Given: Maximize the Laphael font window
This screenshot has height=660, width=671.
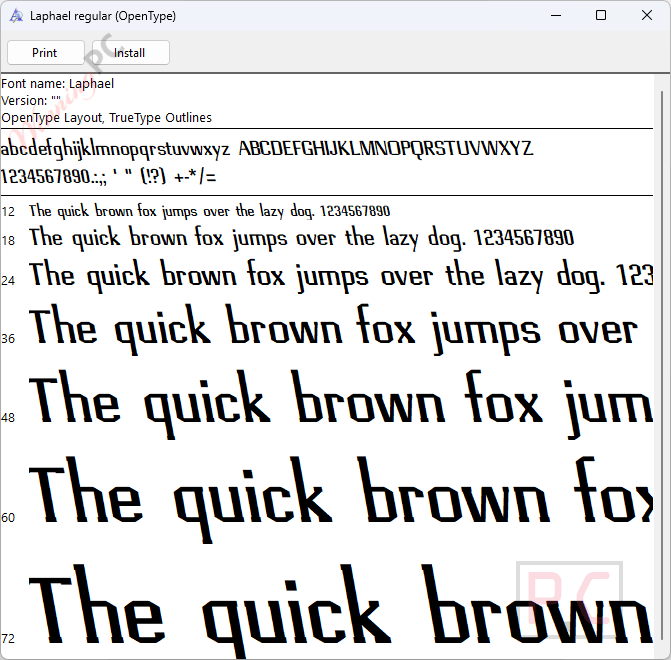Looking at the screenshot, I should 601,15.
